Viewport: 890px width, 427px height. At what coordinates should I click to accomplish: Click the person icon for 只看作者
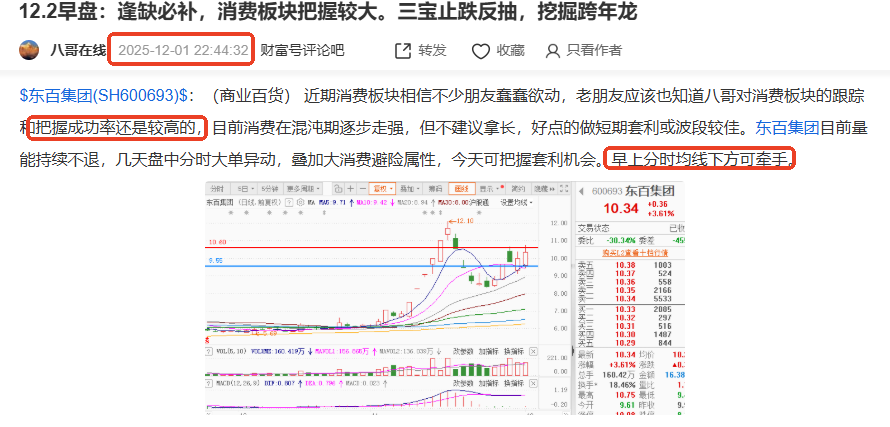[x=552, y=51]
